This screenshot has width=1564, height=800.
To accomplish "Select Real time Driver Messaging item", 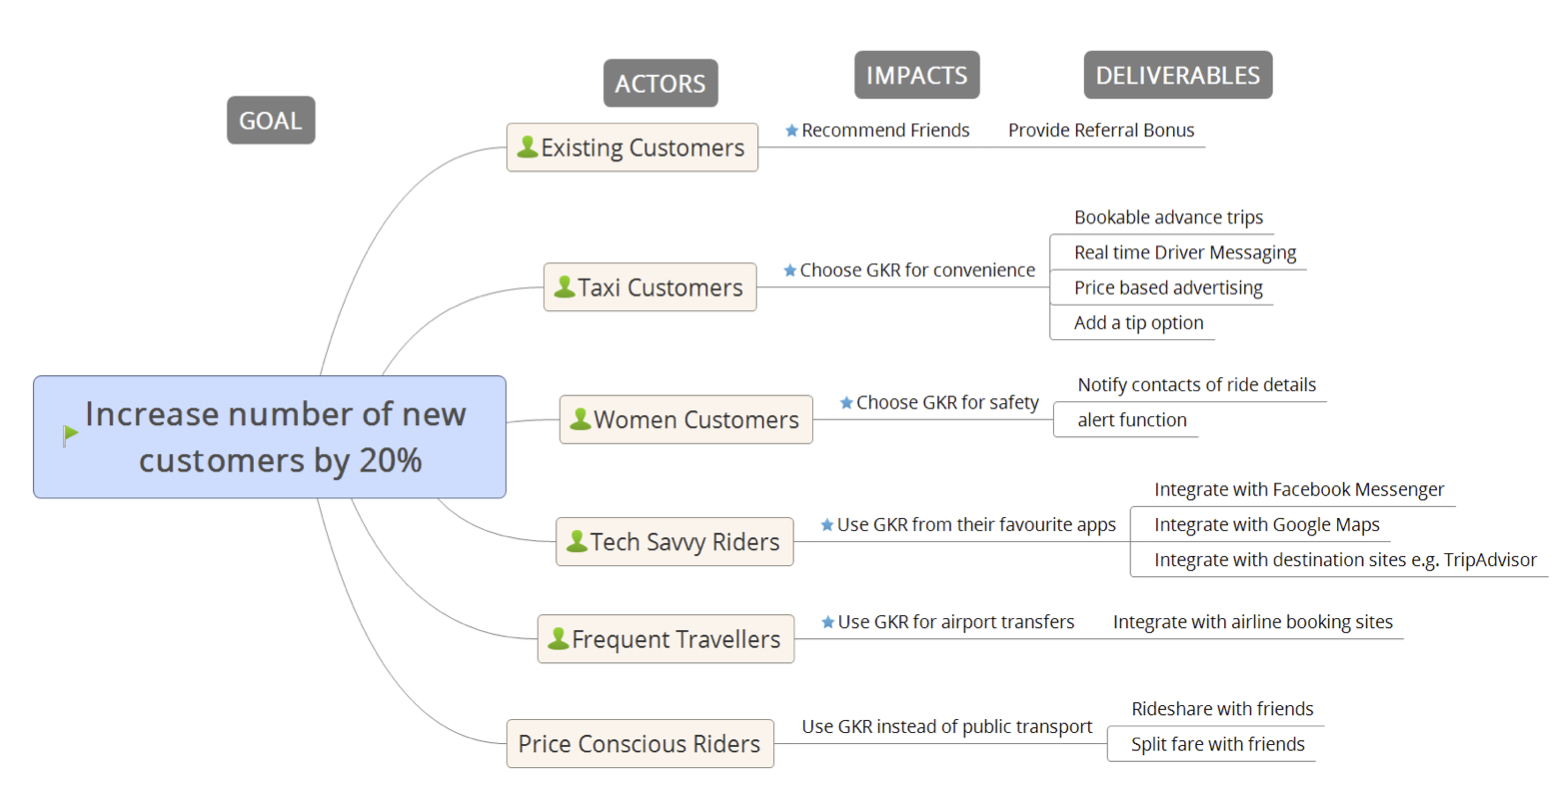I will tap(1185, 253).
